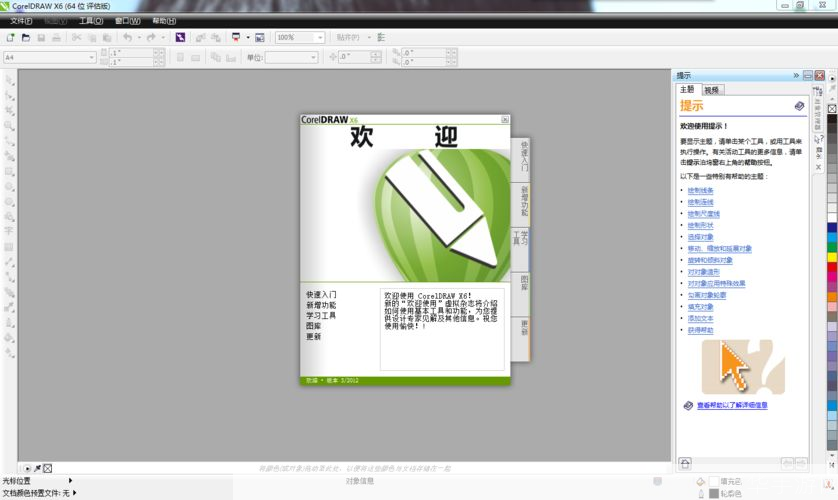Viewport: 838px width, 500px height.
Task: Select the Table tool in toolbox
Action: point(9,247)
